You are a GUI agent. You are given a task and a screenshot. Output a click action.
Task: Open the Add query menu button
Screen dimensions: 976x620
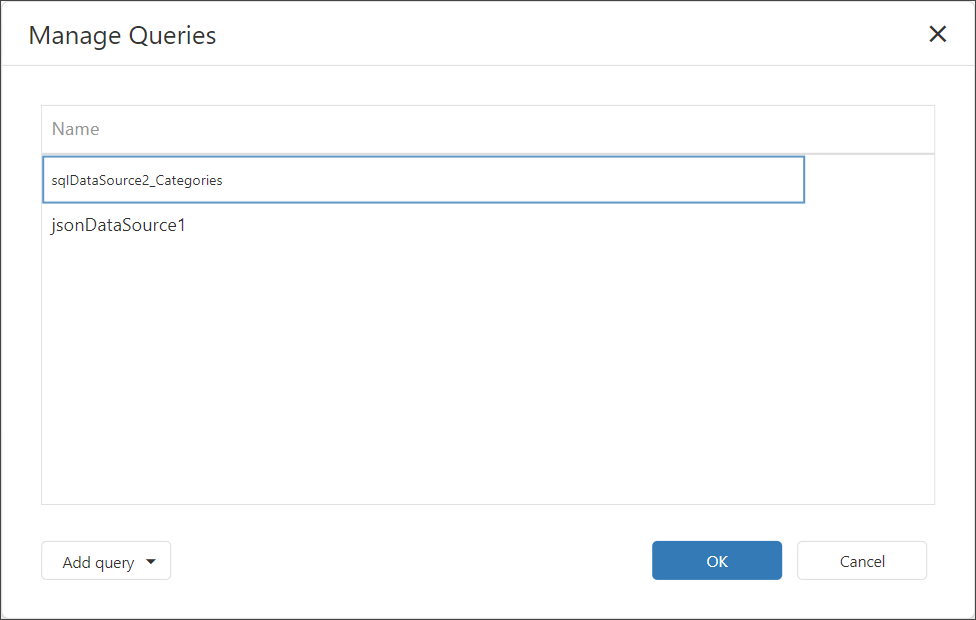coord(106,561)
